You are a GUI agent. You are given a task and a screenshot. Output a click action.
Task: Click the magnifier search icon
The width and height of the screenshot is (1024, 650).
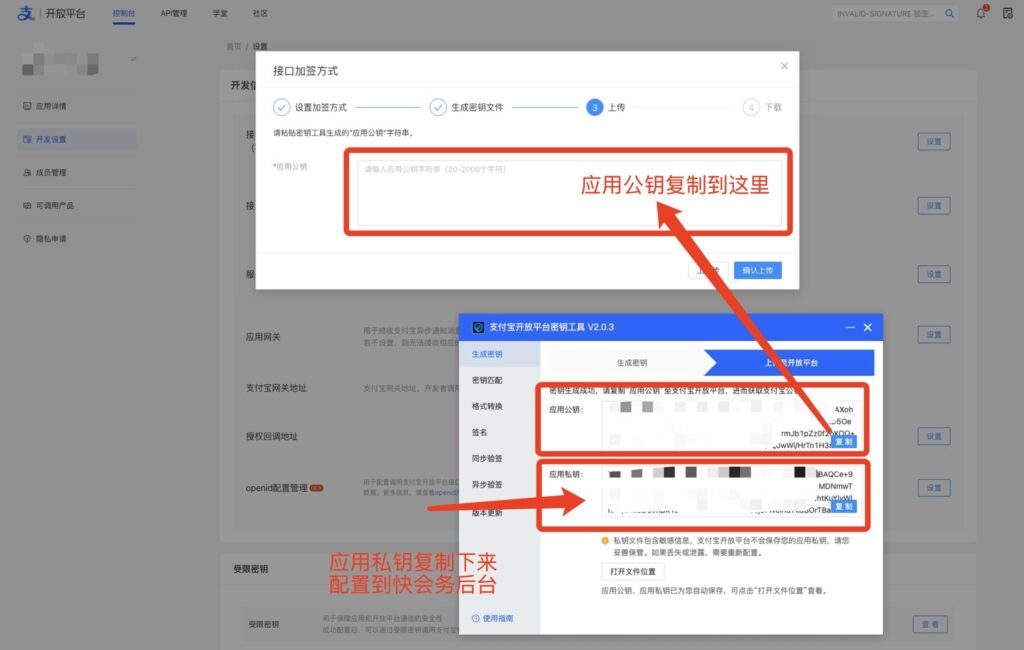[950, 13]
